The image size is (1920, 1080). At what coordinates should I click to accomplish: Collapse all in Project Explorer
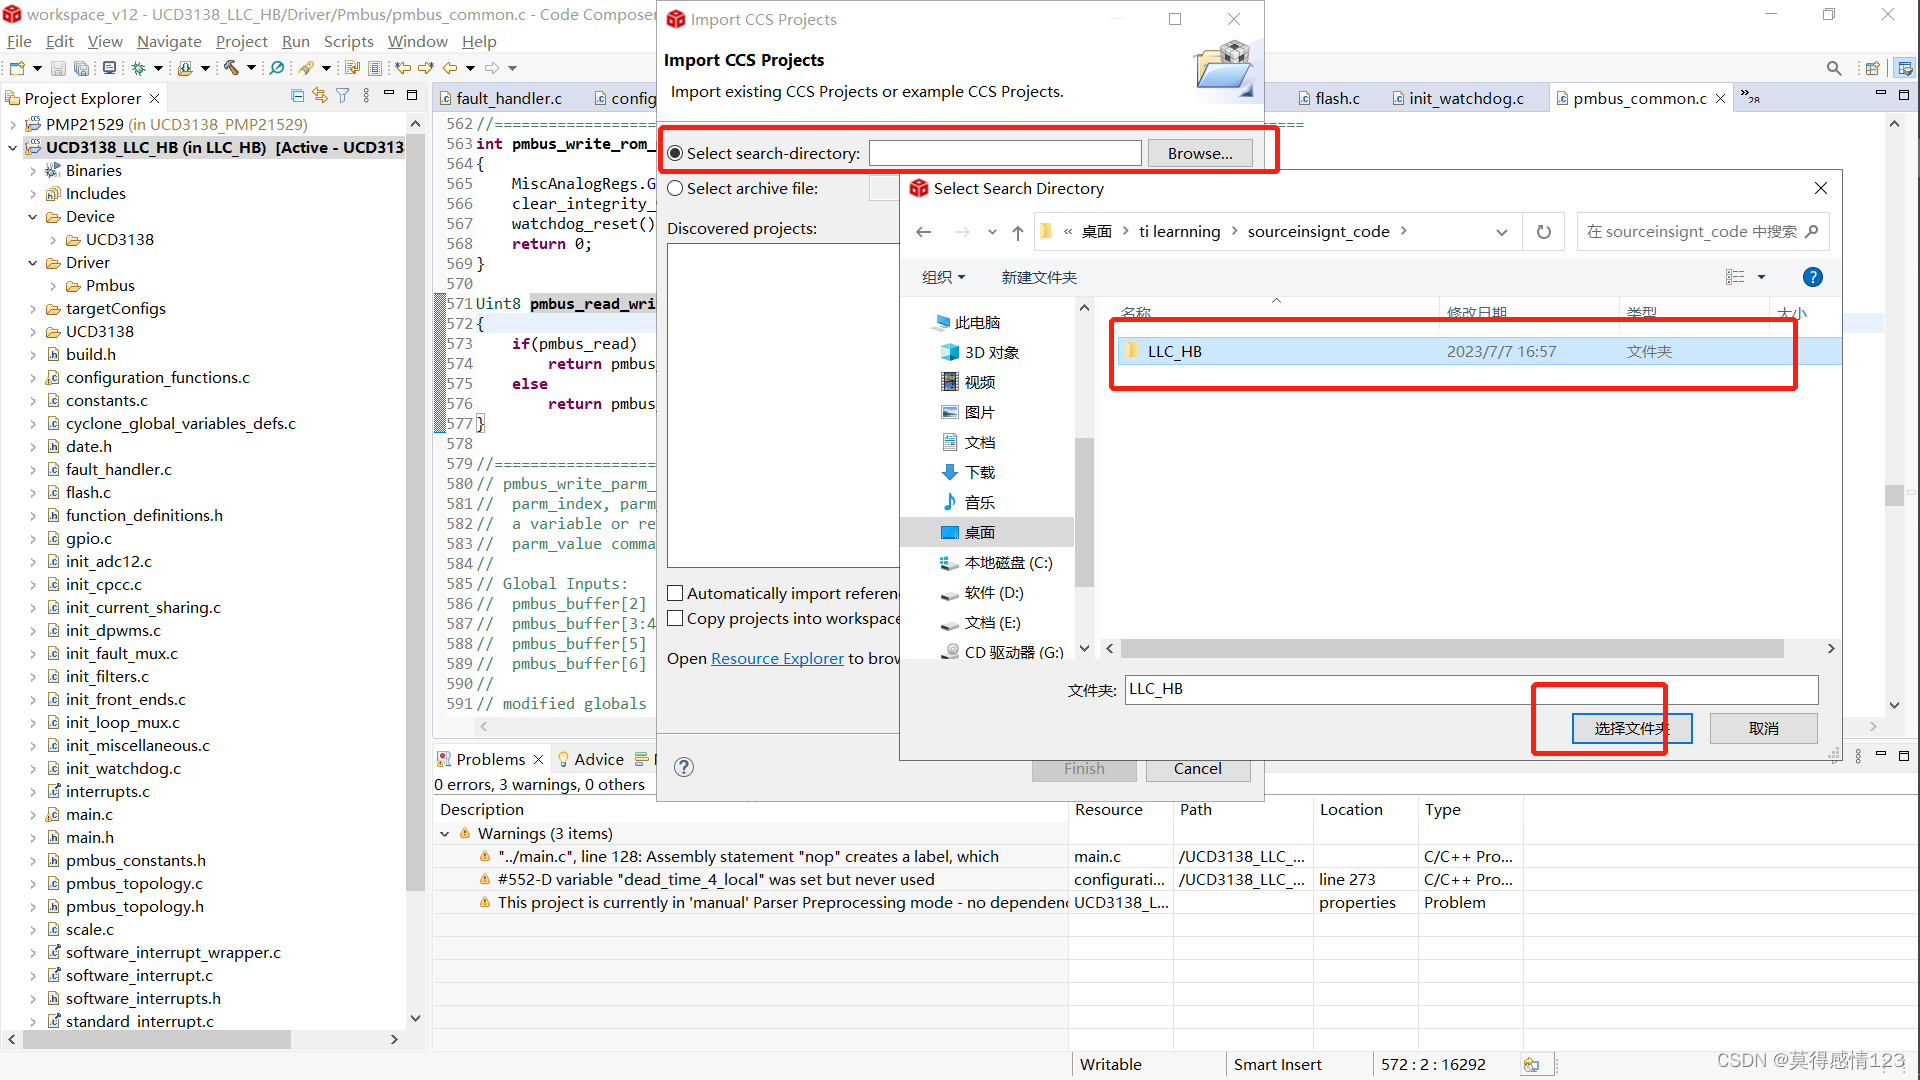[x=297, y=96]
